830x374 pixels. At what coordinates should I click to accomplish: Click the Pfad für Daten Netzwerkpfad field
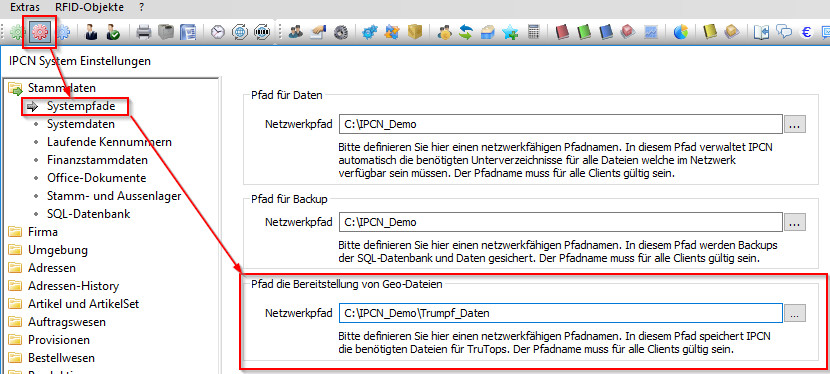coord(561,125)
